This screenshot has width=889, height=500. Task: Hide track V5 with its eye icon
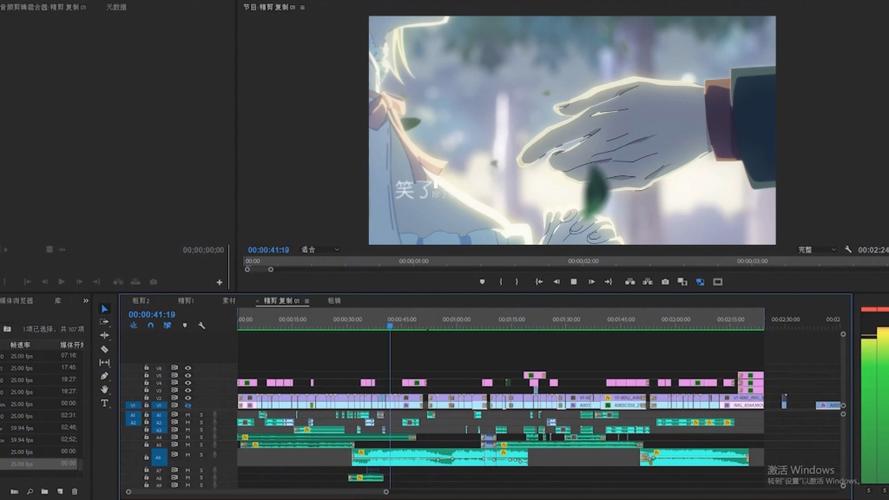(188, 375)
